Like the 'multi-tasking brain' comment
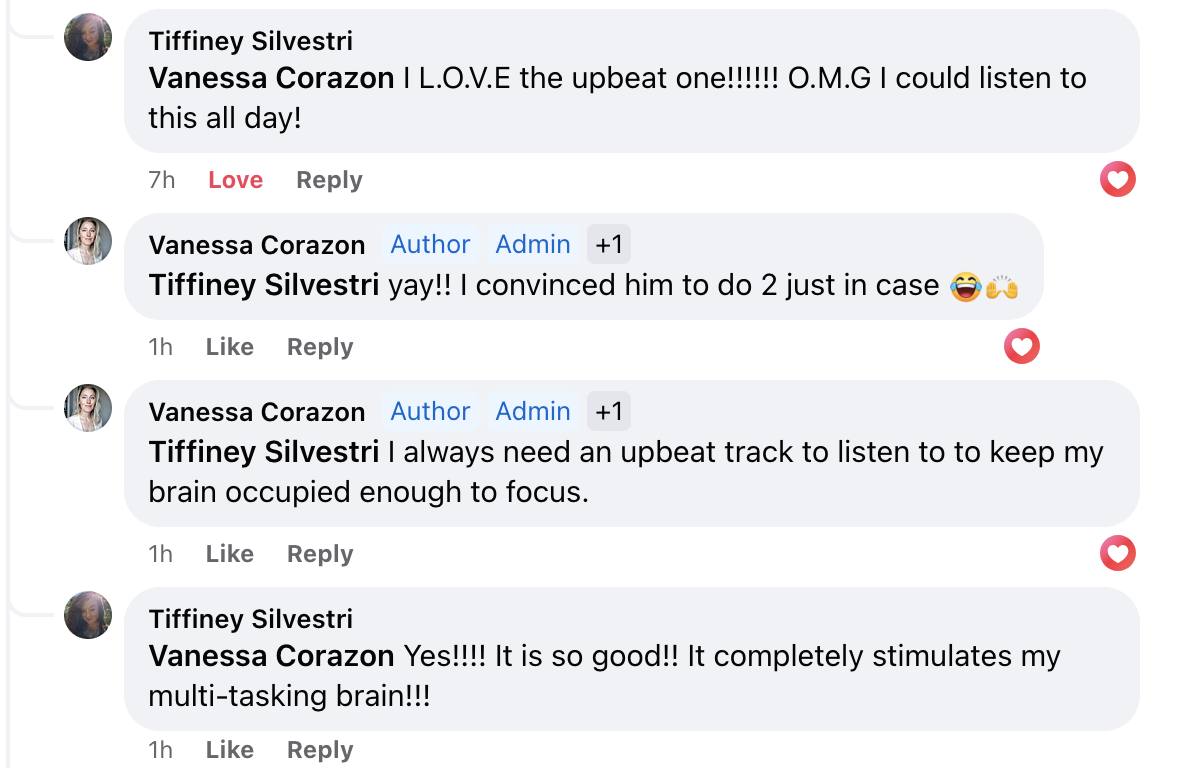 pos(229,750)
